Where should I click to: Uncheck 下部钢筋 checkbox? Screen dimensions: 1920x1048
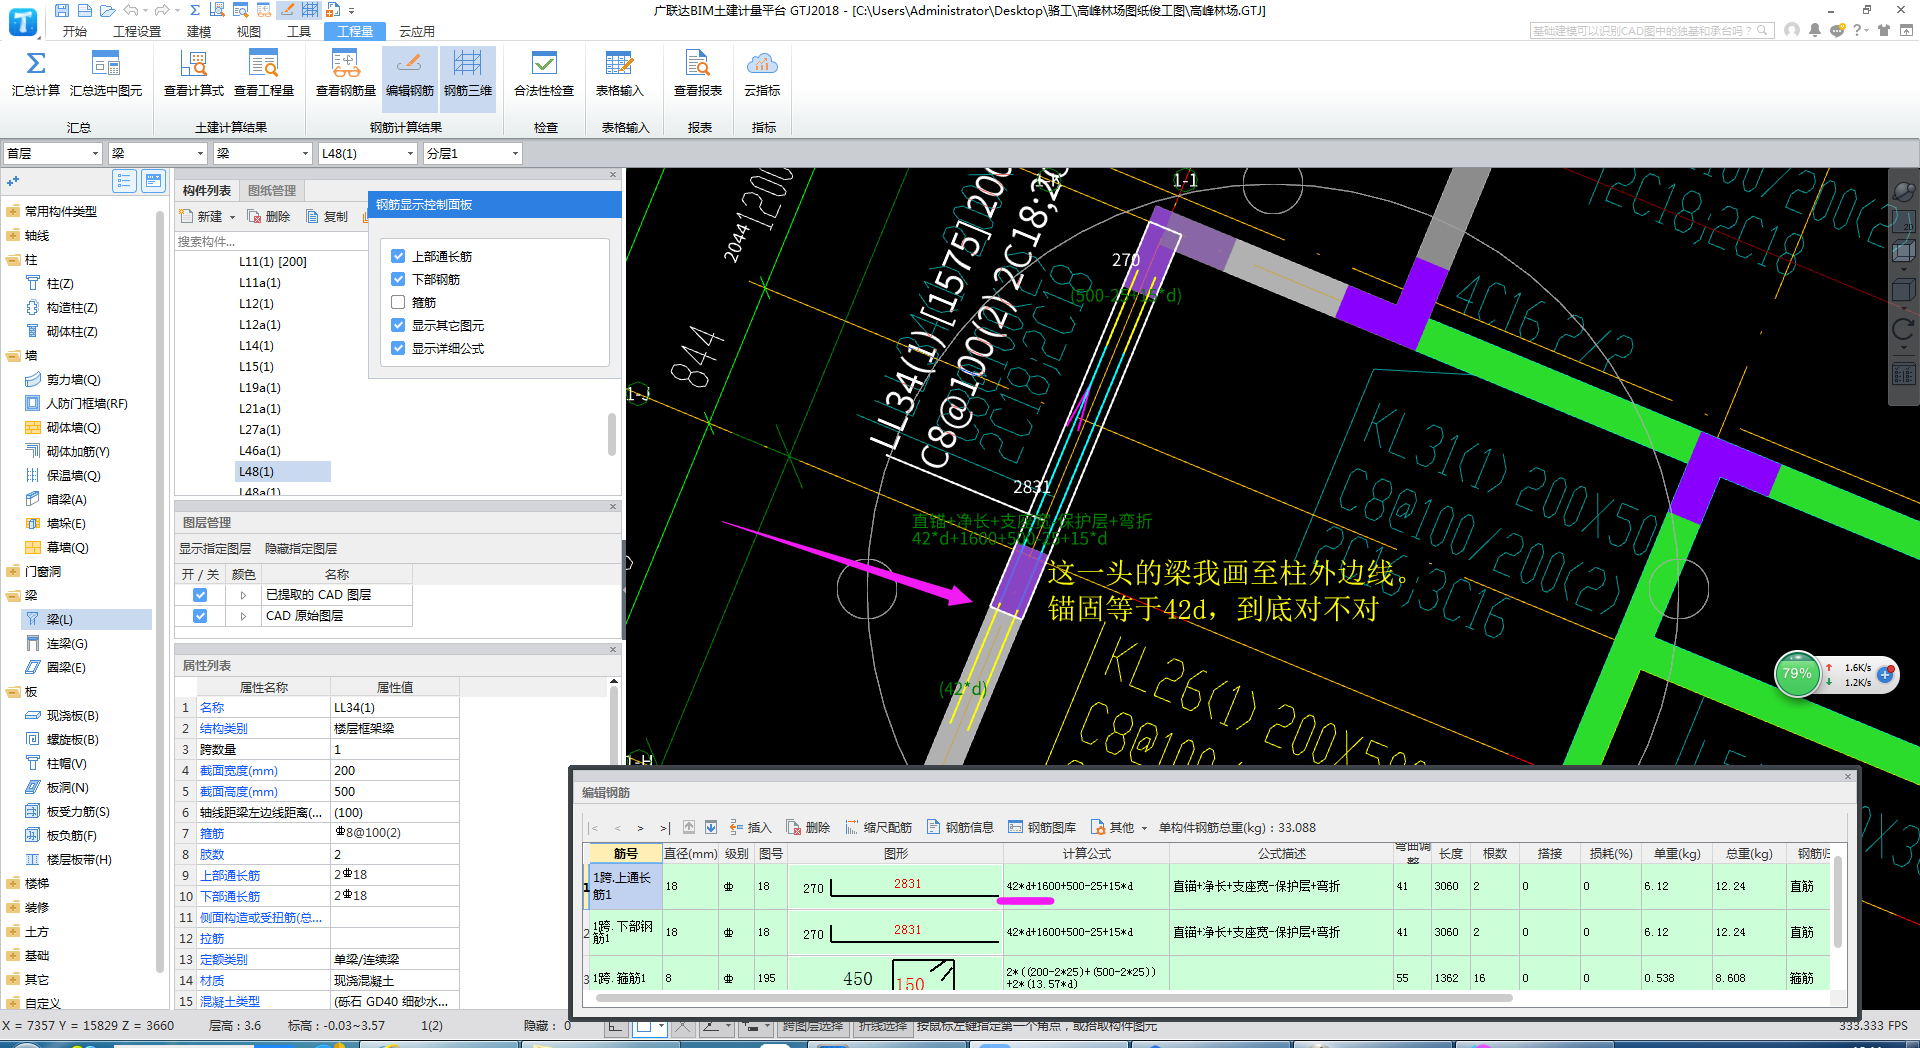pos(398,279)
